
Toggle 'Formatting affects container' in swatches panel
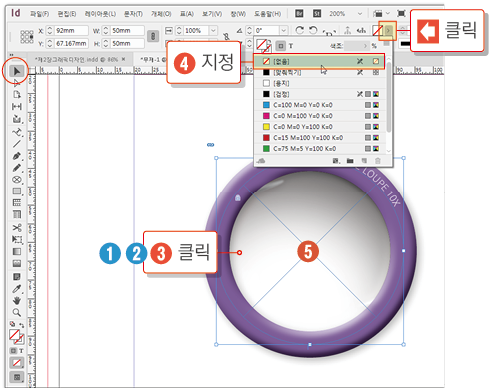(281, 46)
